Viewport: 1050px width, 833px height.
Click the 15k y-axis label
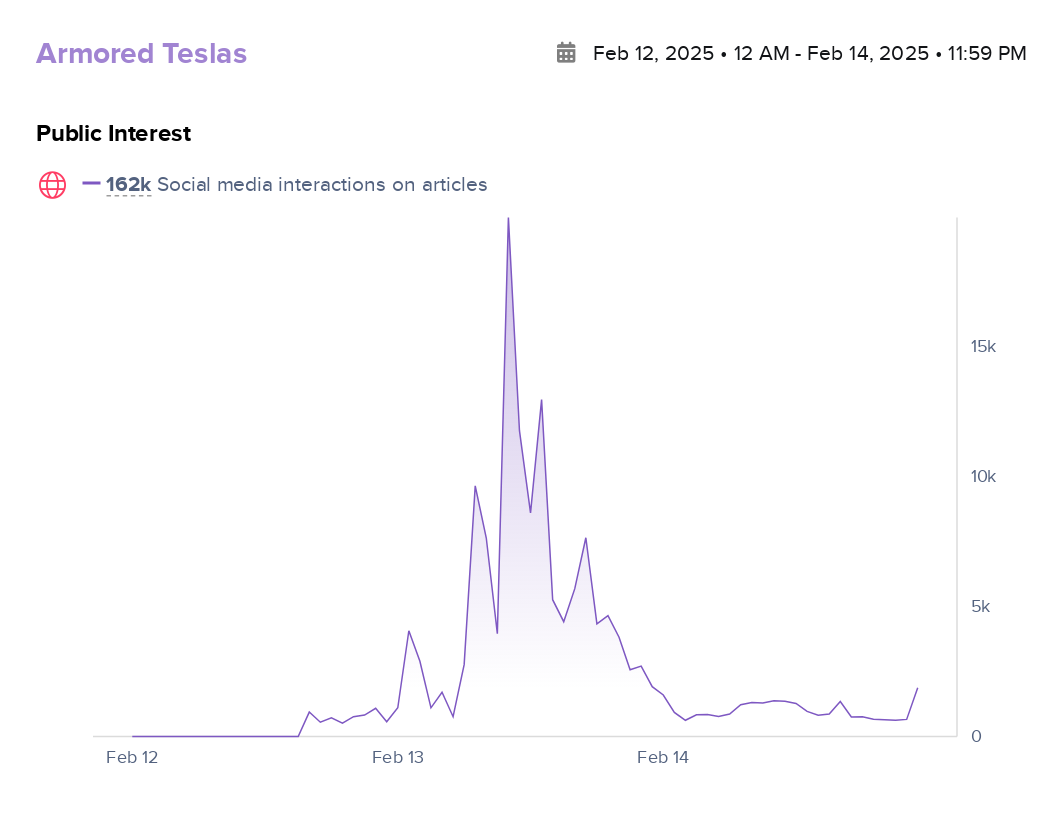point(983,347)
